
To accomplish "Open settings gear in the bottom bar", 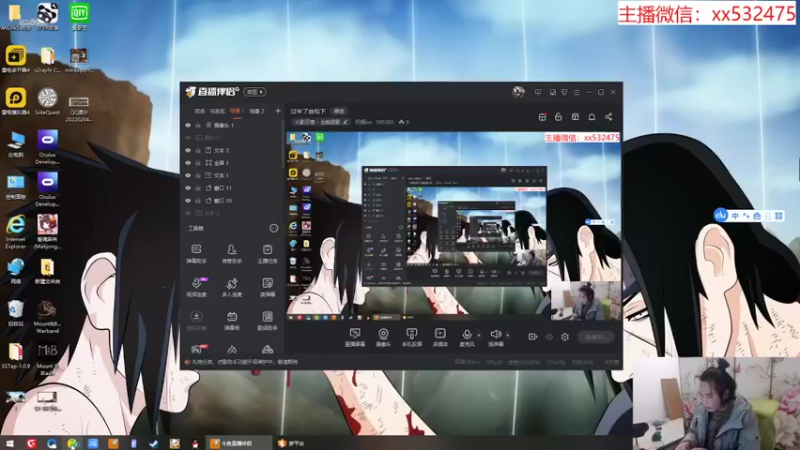I will [565, 337].
